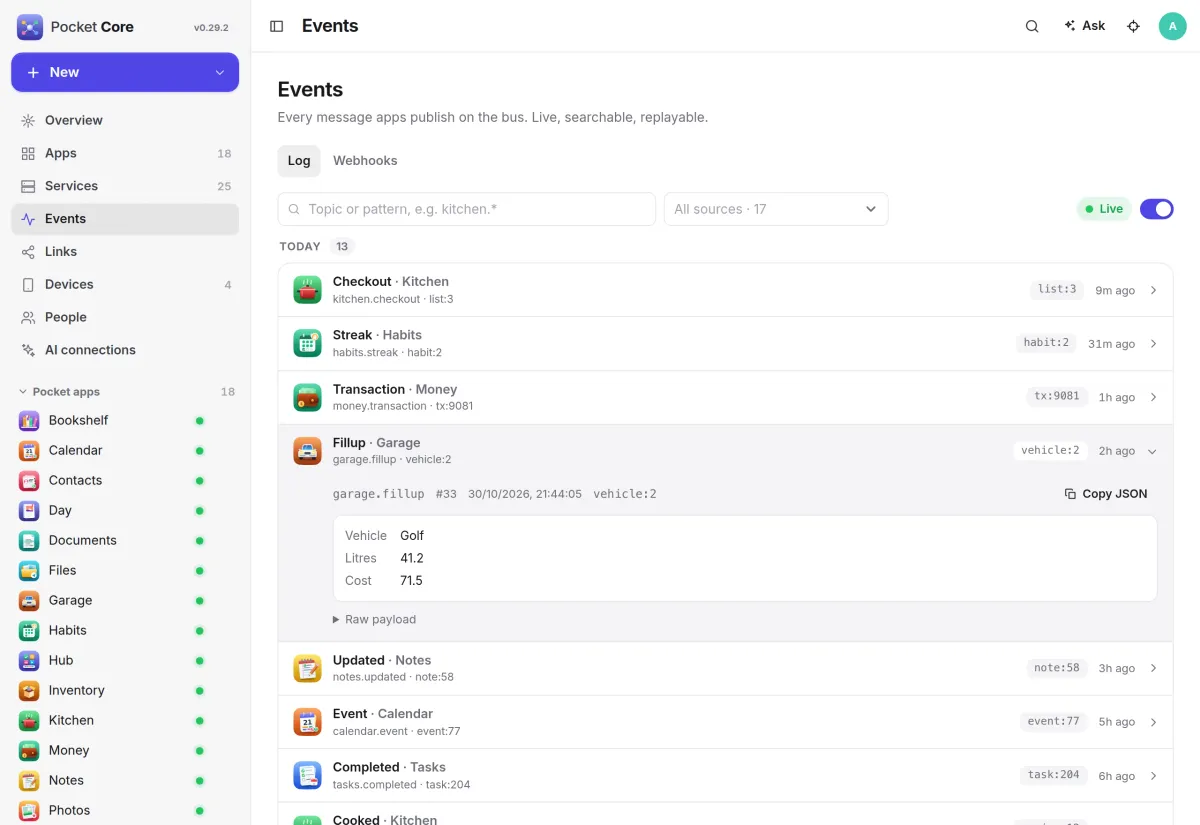Open the Calendar app in sidebar
Viewport: 1200px width, 825px height.
125,450
